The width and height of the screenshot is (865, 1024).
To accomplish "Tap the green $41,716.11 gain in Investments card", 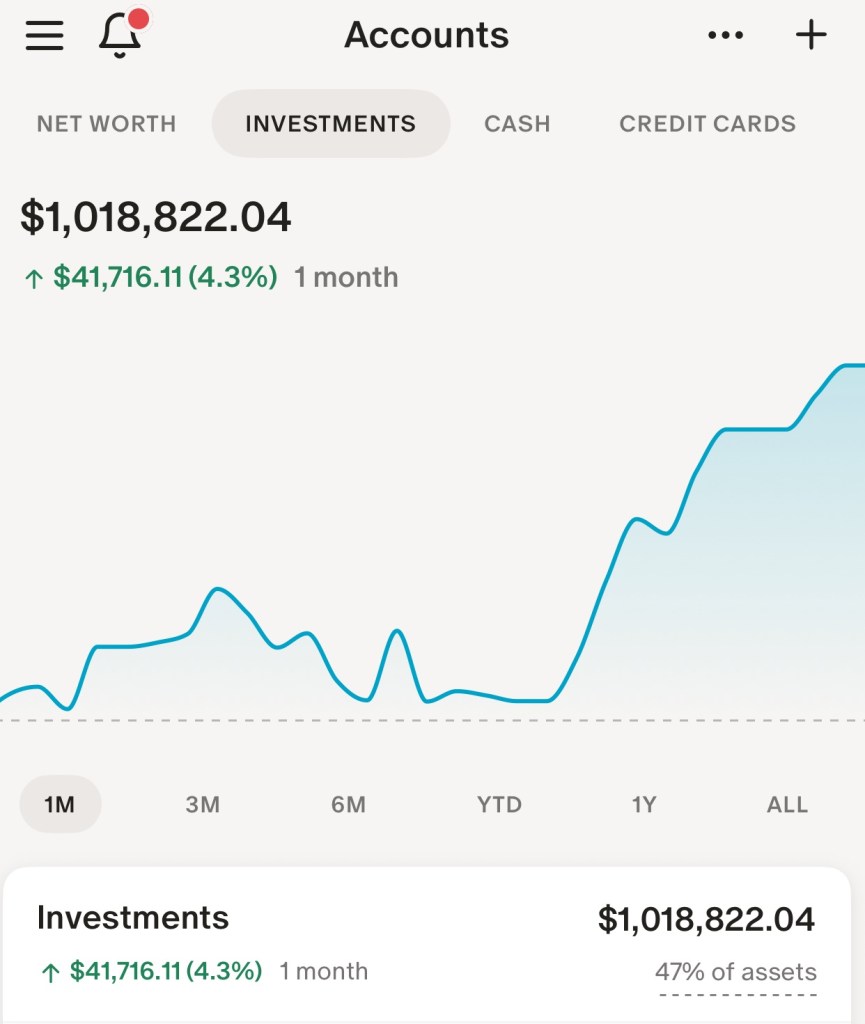I will [x=165, y=971].
